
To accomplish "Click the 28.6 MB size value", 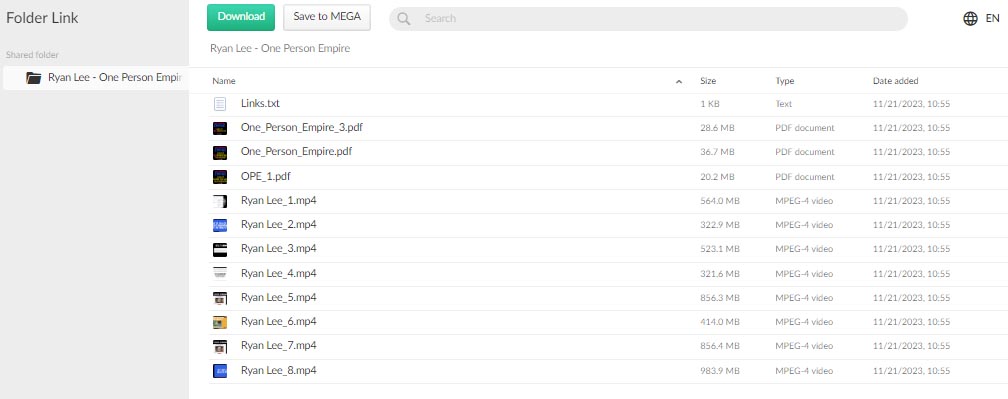I will [x=717, y=128].
